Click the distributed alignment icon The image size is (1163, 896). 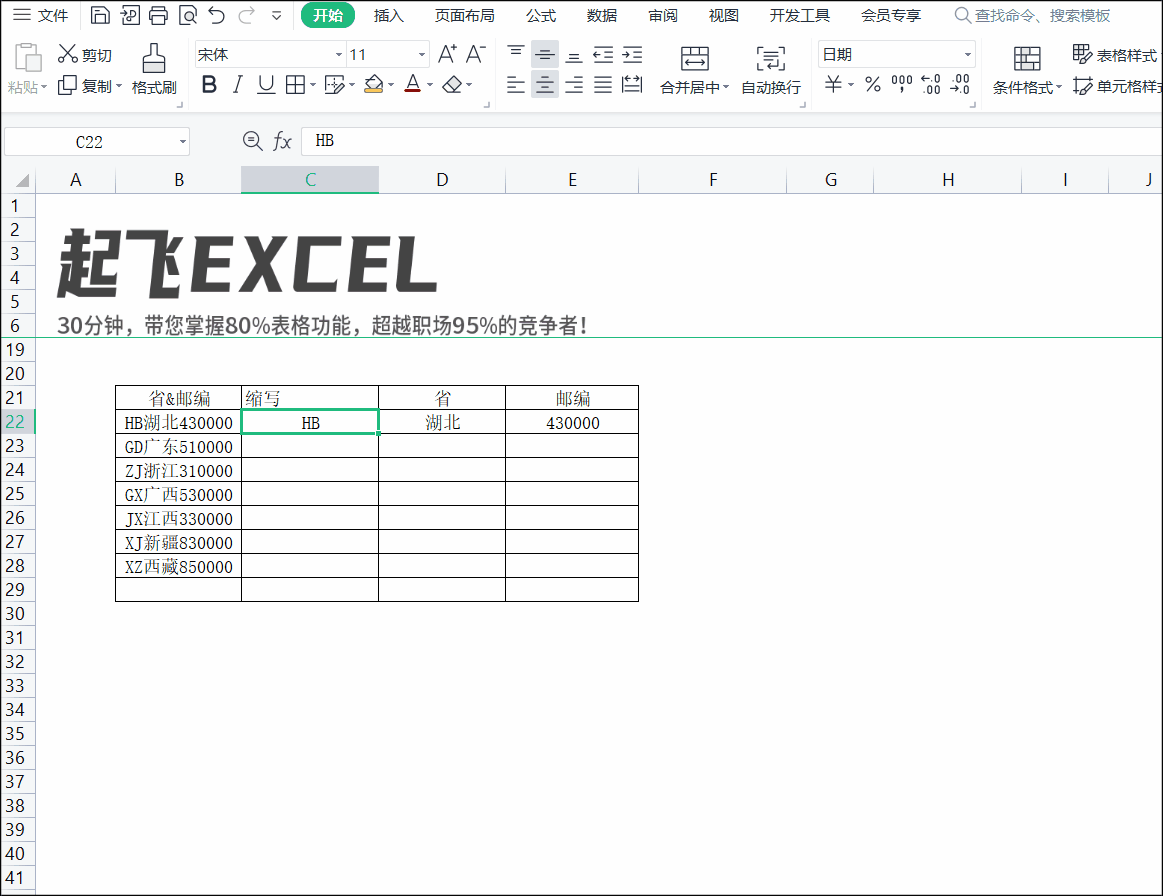pyautogui.click(x=632, y=85)
